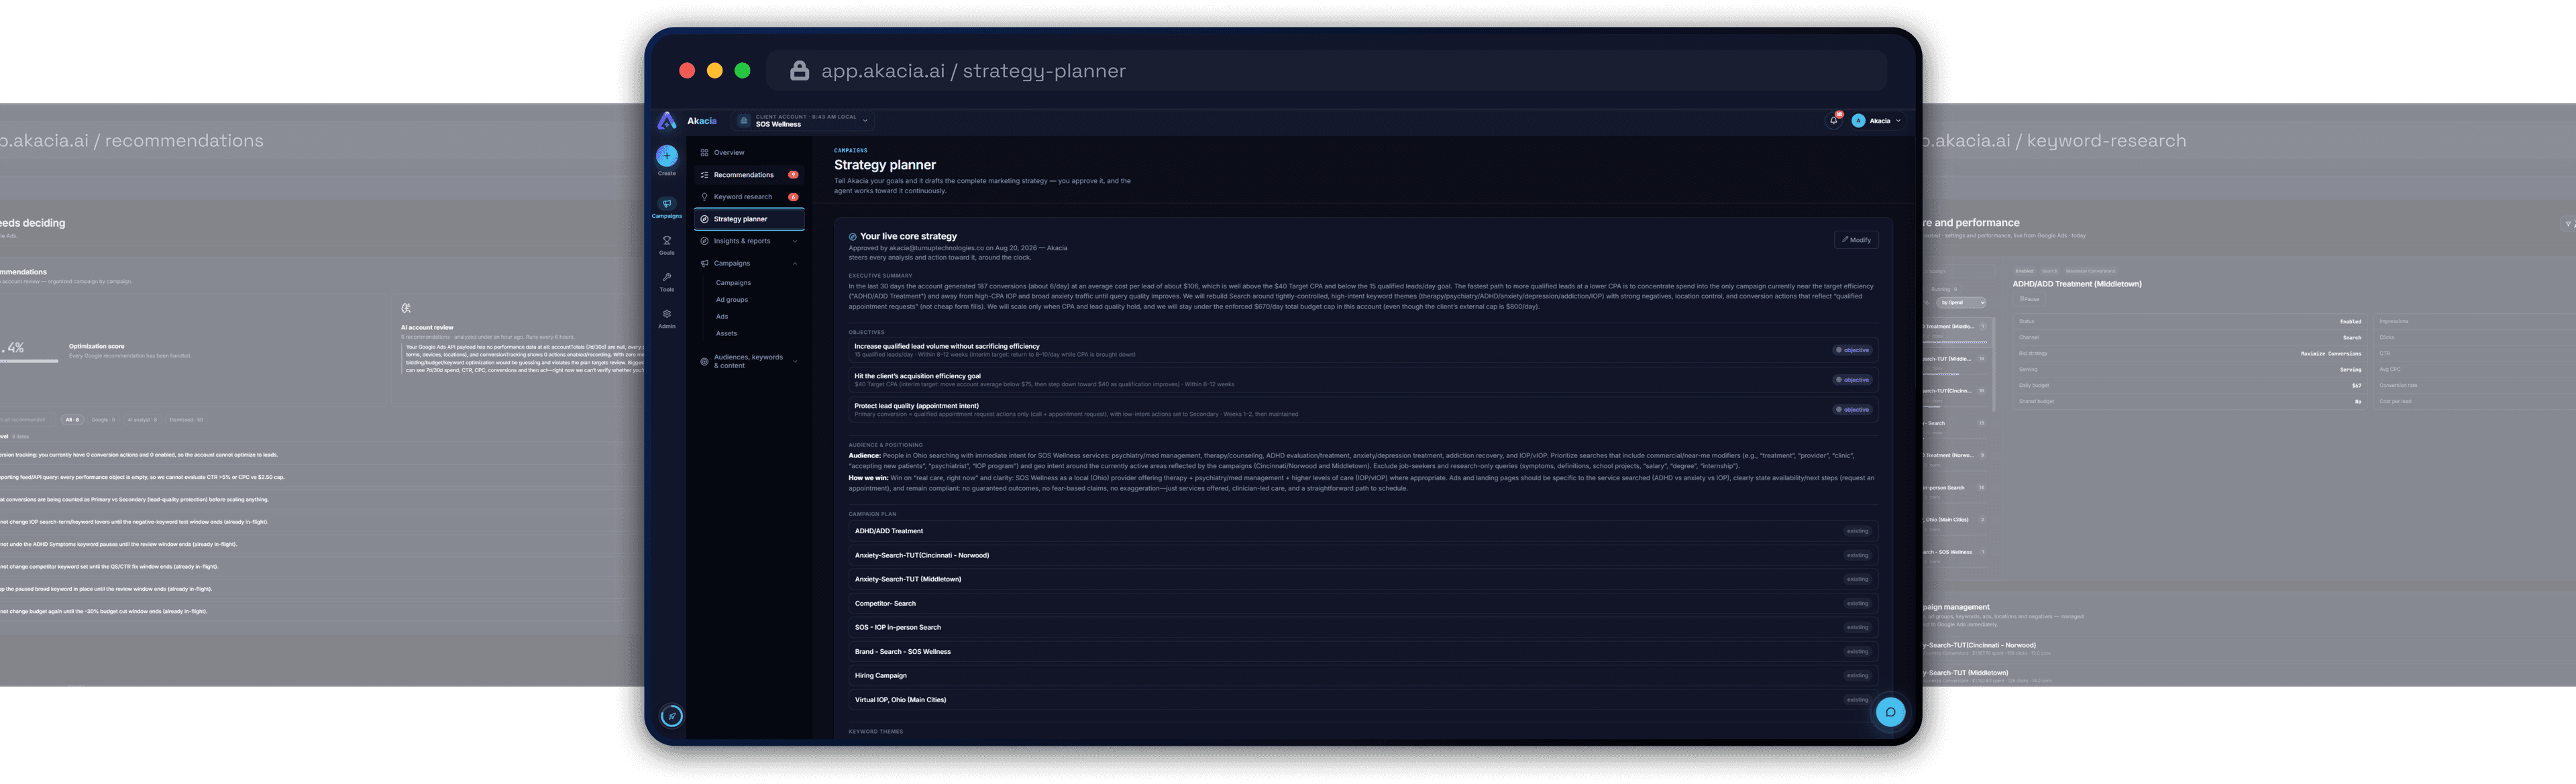Viewport: 2576px width, 784px height.
Task: Open the Admin gear icon
Action: pos(667,314)
